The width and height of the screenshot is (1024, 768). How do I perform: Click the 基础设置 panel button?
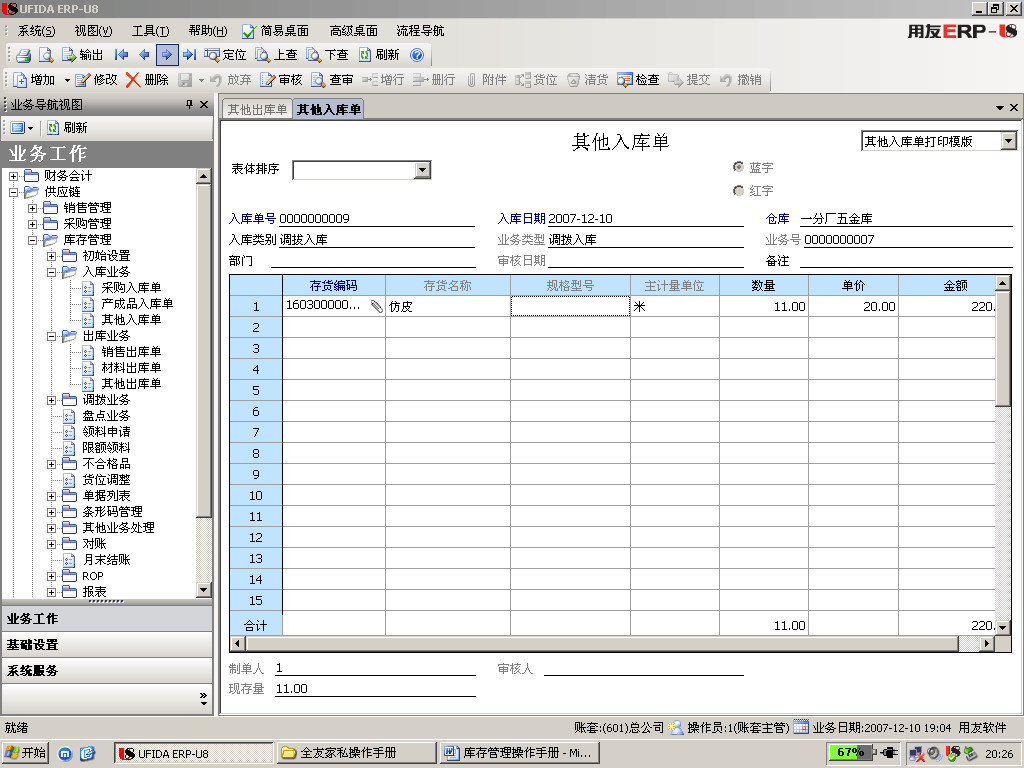coord(108,645)
